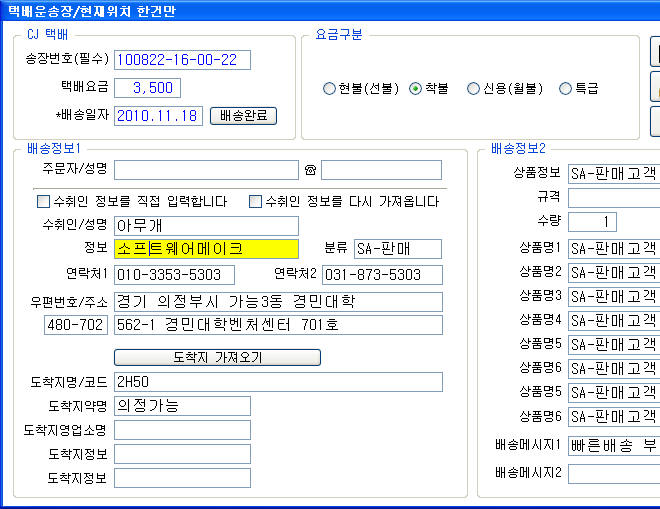This screenshot has width=660, height=509.
Task: Click the postal code field 480-702
Action: pyautogui.click(x=76, y=325)
